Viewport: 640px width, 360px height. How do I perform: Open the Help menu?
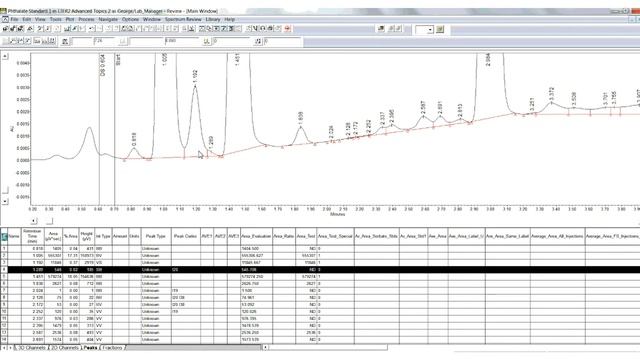coord(230,19)
